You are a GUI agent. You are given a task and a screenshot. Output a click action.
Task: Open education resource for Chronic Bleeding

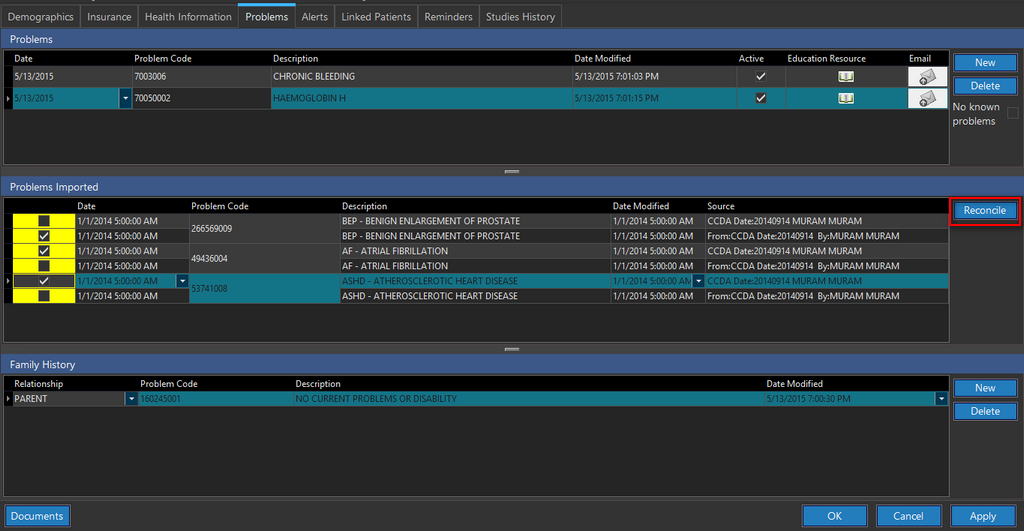tap(846, 77)
